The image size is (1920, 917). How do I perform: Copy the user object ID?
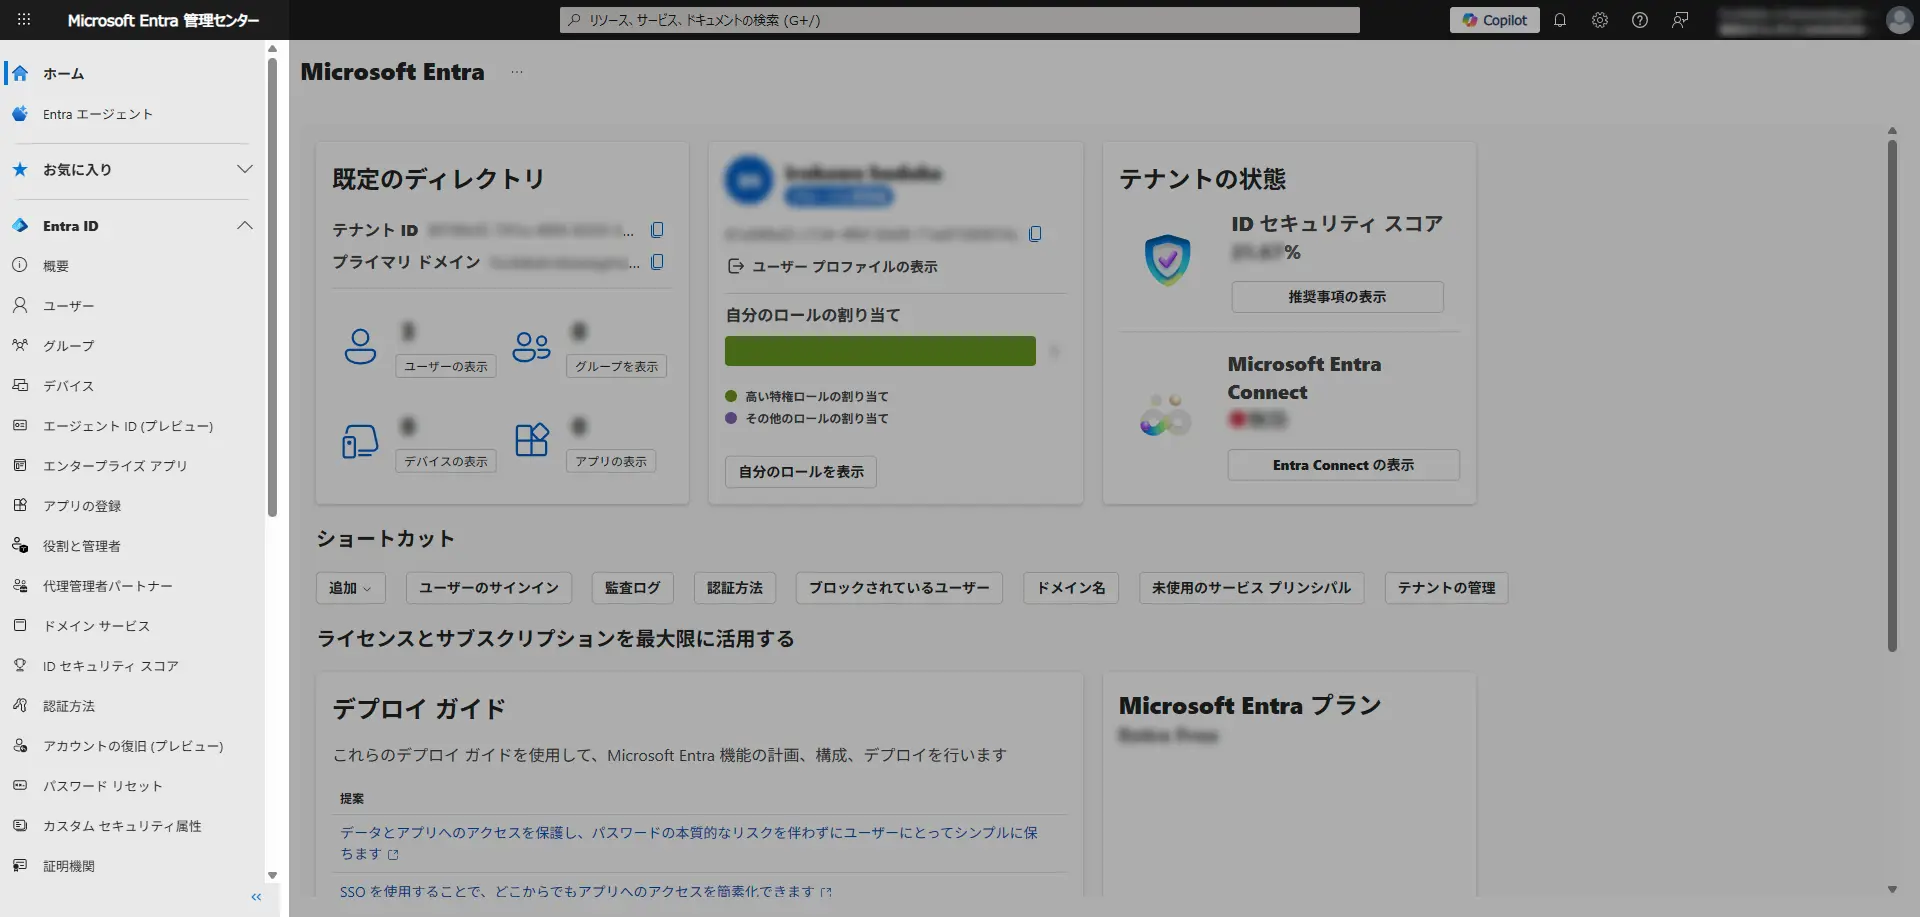(1035, 234)
